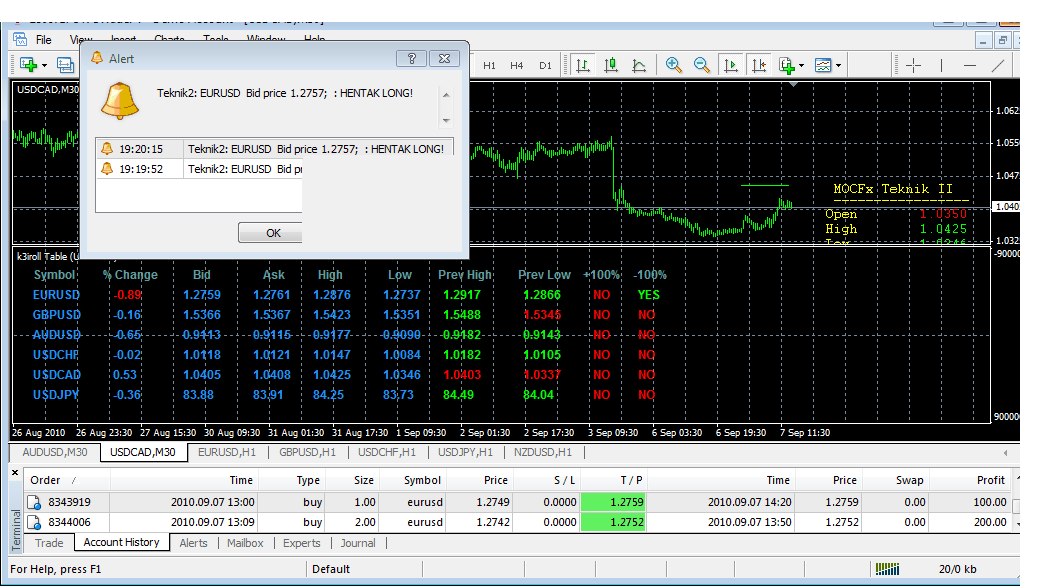The width and height of the screenshot is (1040, 586).
Task: Switch to the EURUSD,H1 chart tab
Action: pyautogui.click(x=227, y=452)
